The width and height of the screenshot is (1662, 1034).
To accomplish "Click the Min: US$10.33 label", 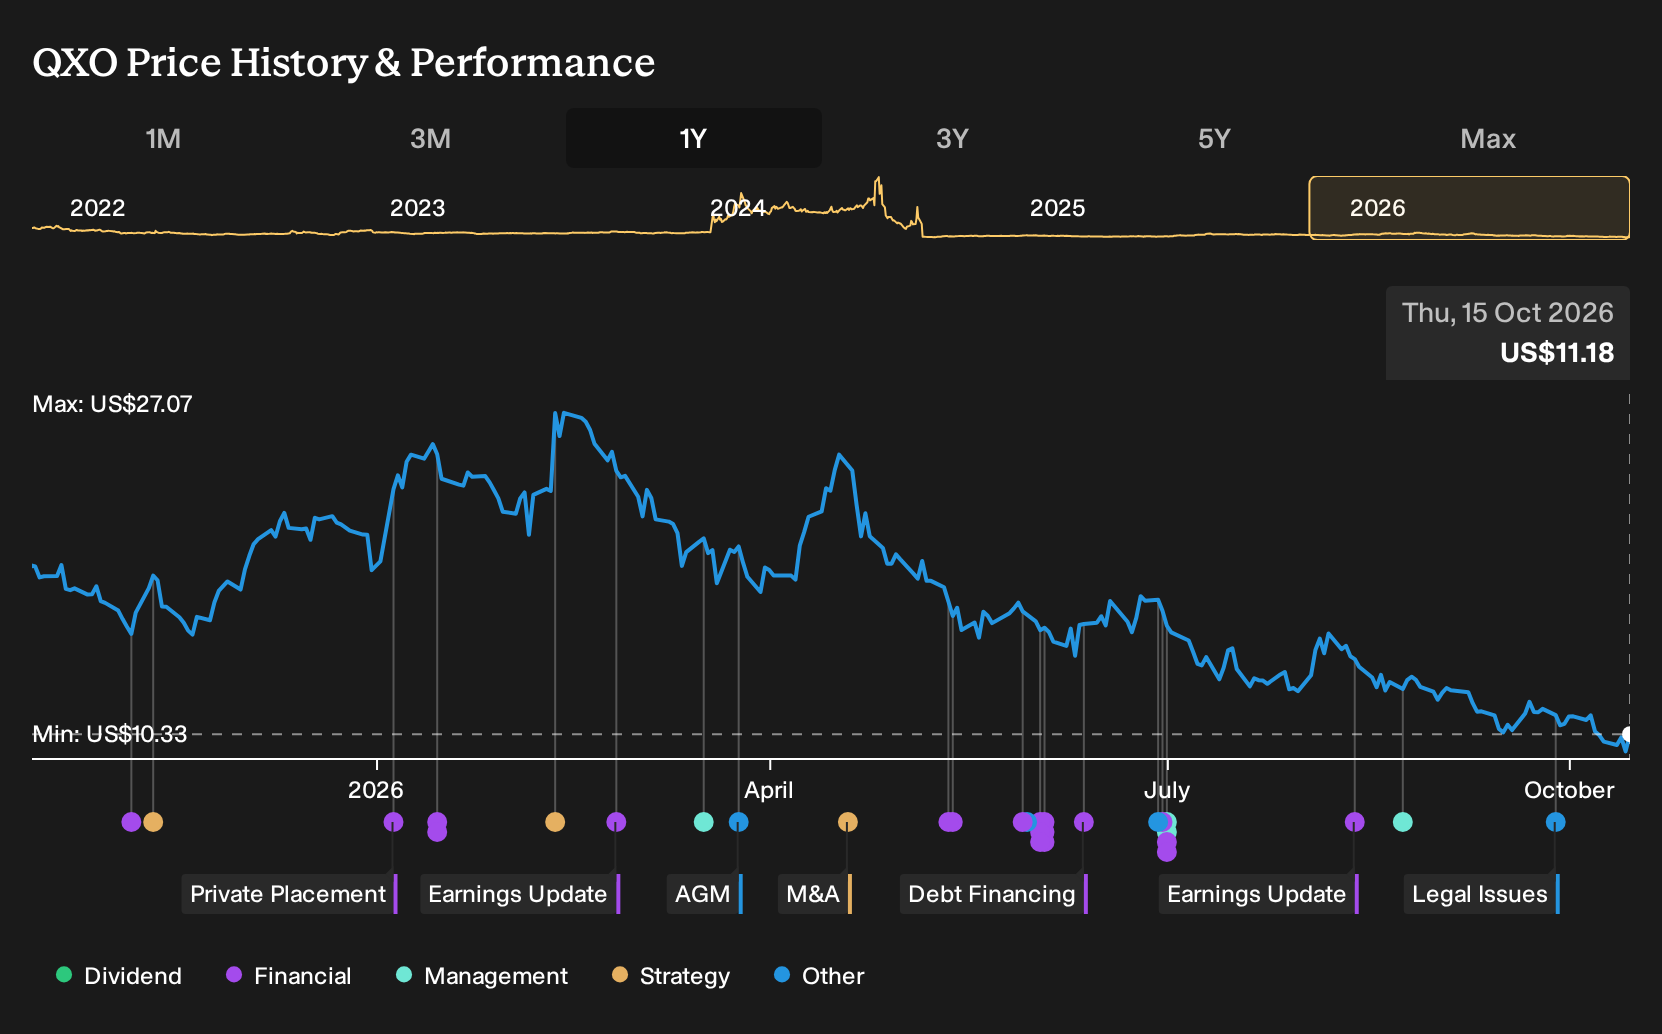I will (109, 734).
